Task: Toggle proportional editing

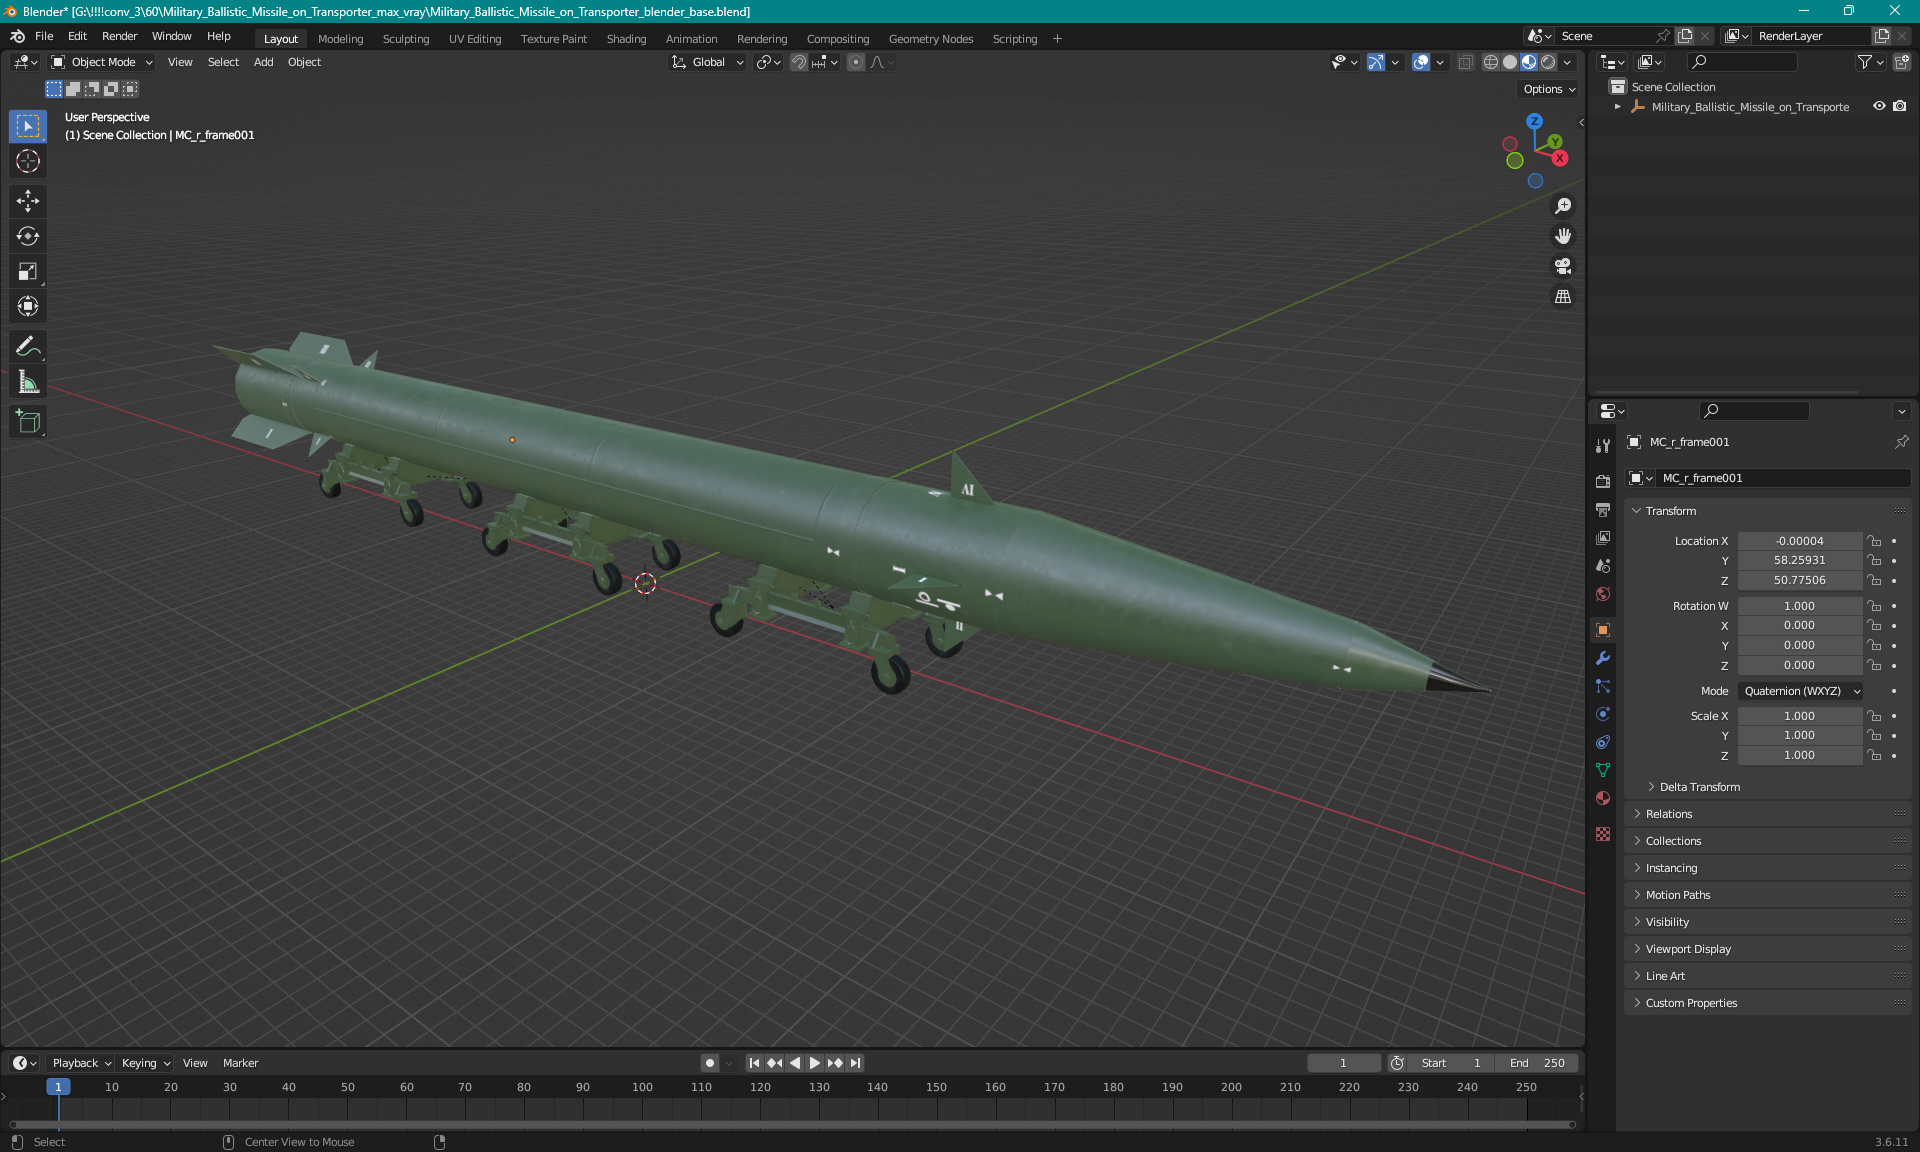Action: pyautogui.click(x=856, y=62)
